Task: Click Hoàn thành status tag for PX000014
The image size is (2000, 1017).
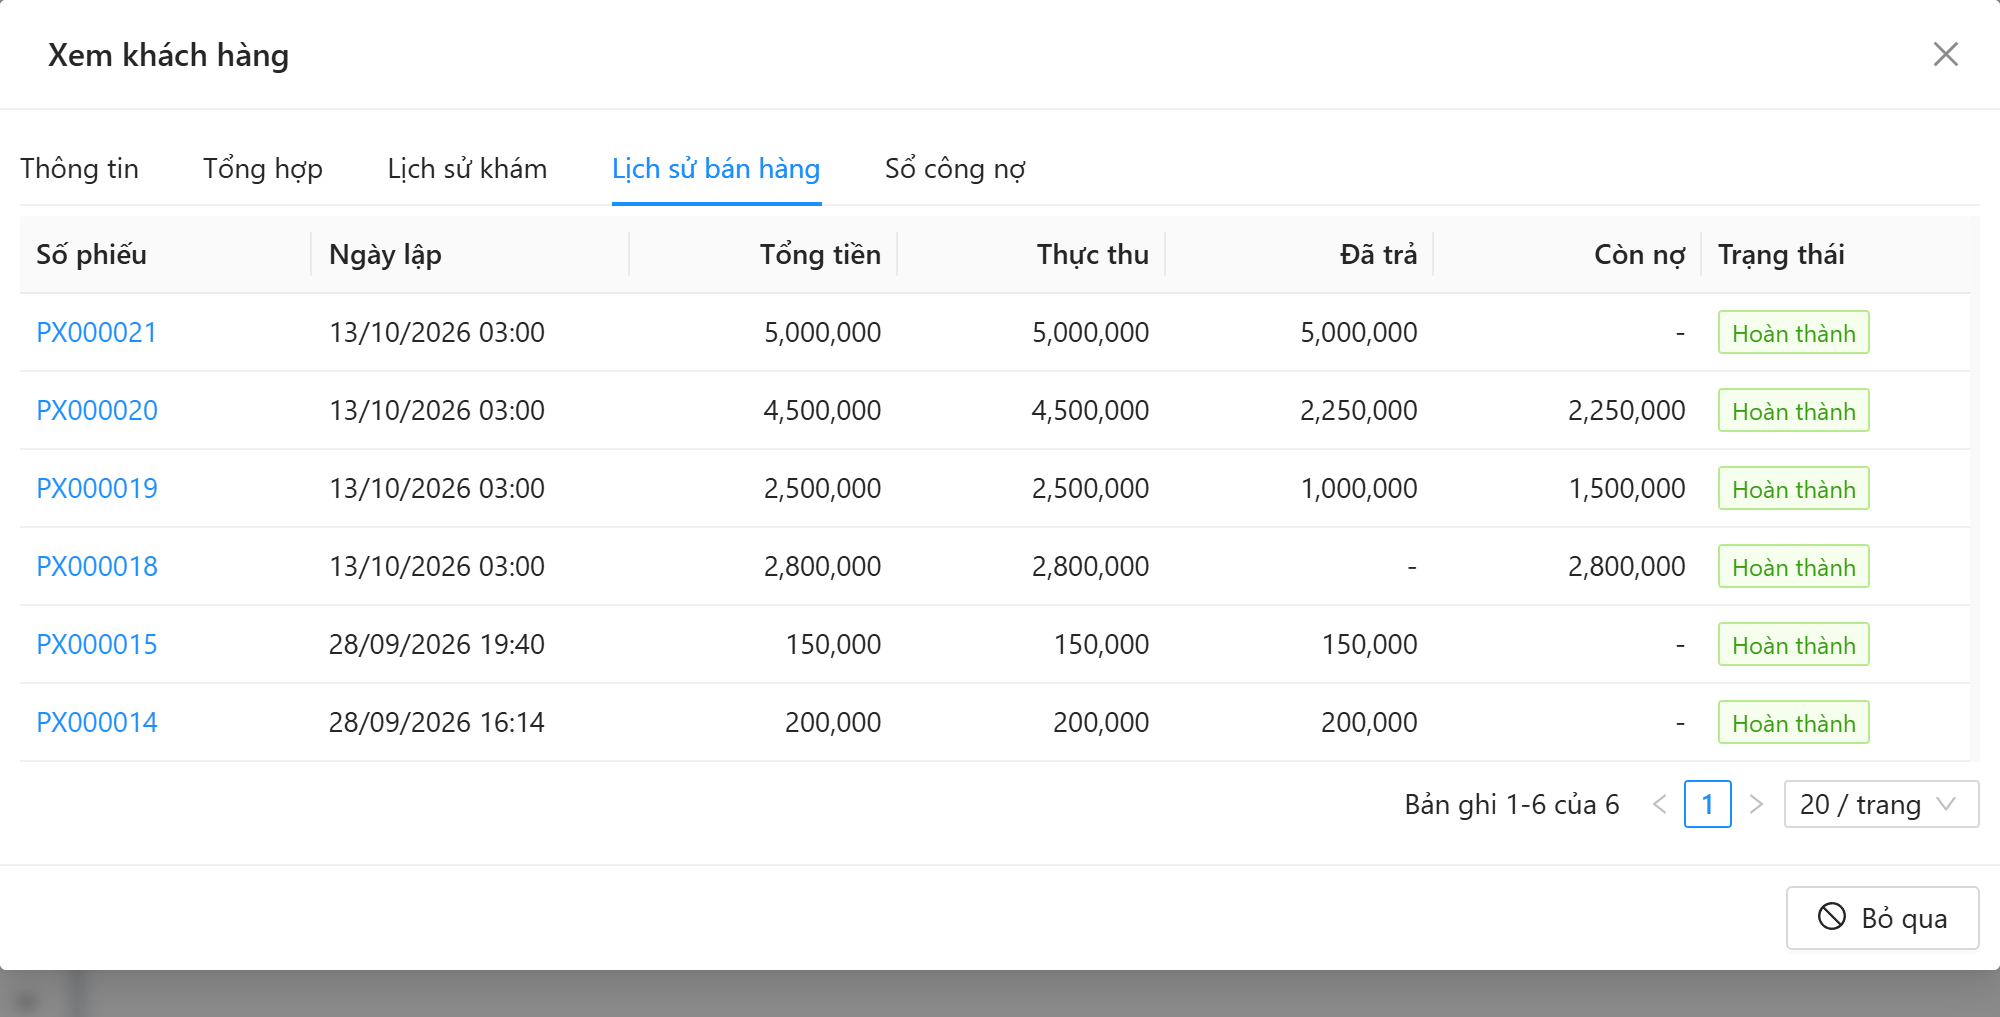Action: point(1794,722)
